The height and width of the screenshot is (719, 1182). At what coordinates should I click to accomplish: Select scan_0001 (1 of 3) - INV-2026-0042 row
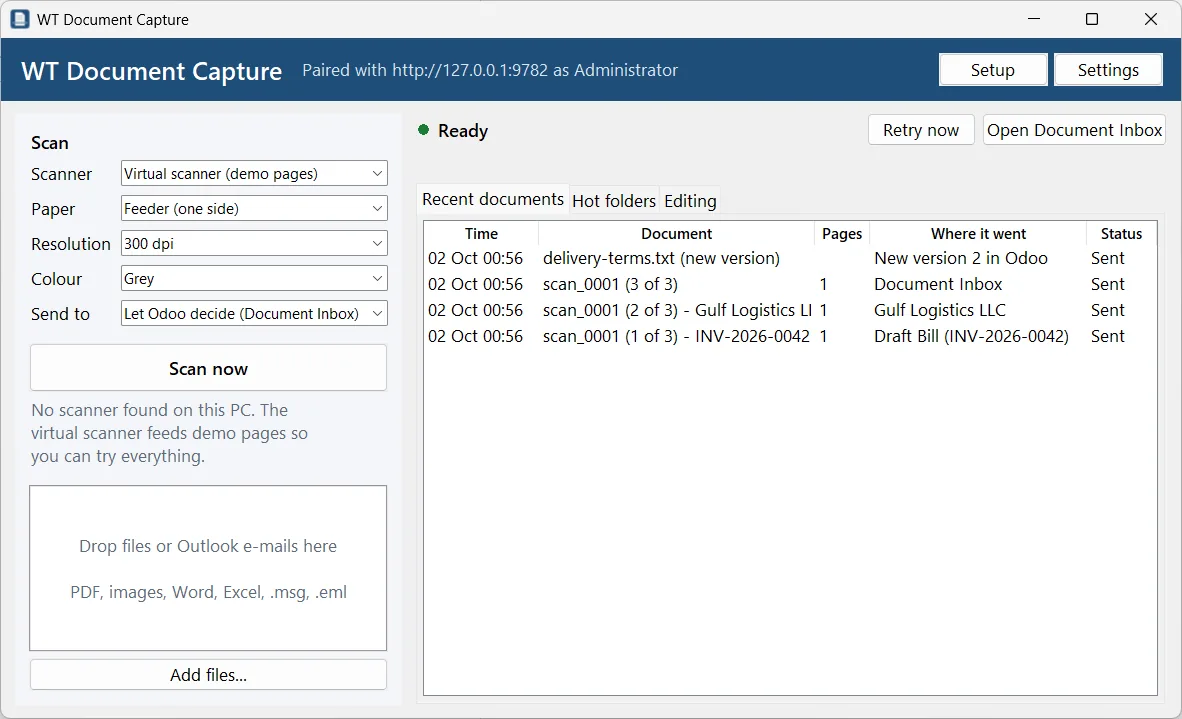pyautogui.click(x=790, y=336)
